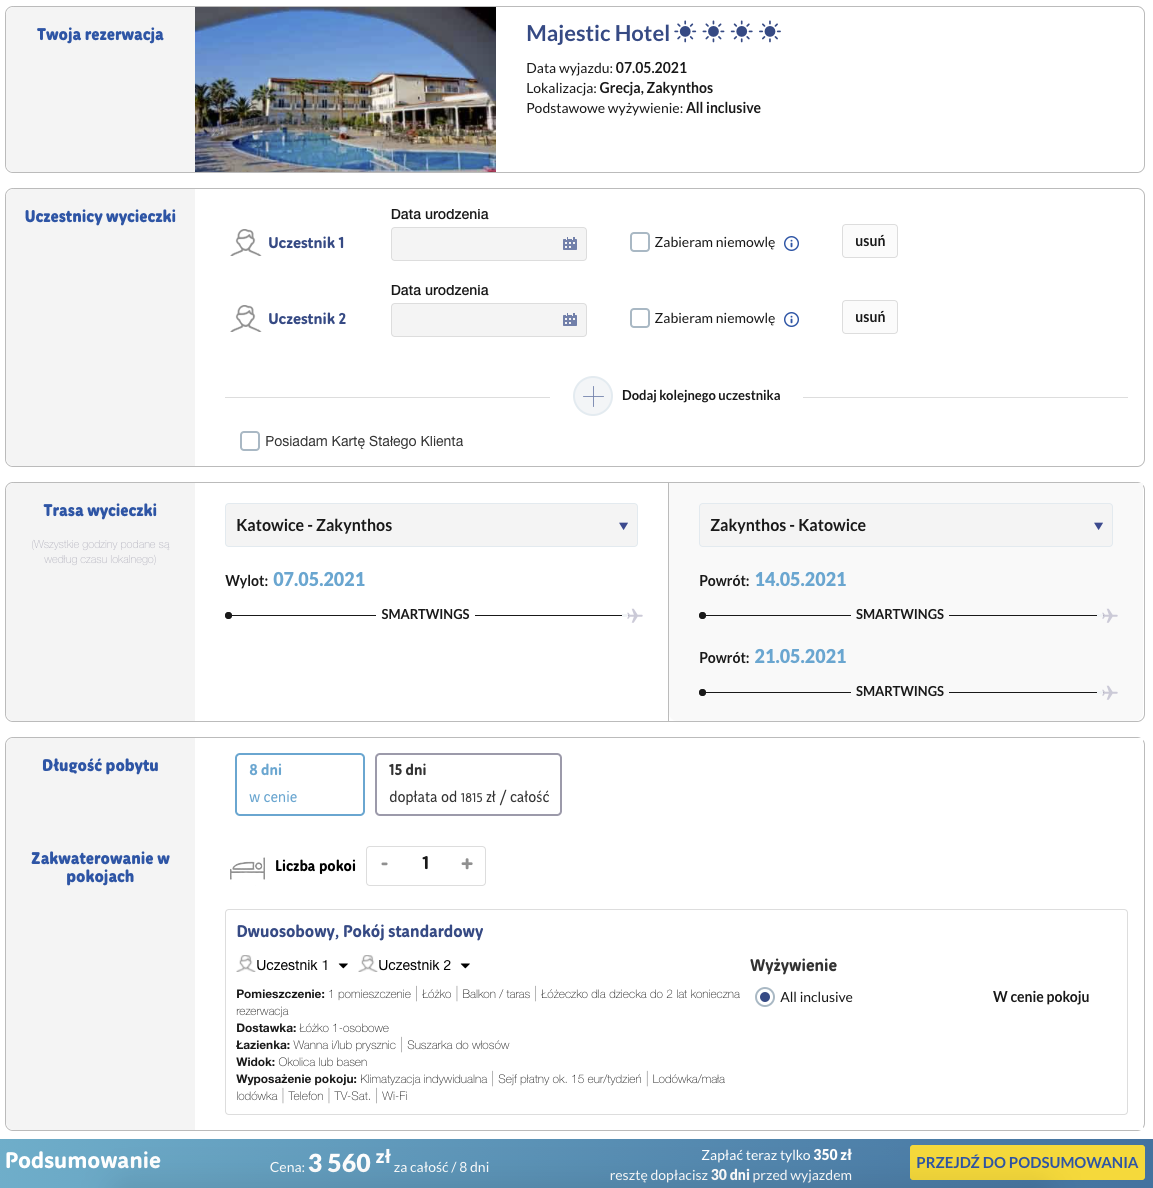Check Zabieram niemowlę for Uczestnik 1
The width and height of the screenshot is (1153, 1188).
(640, 242)
